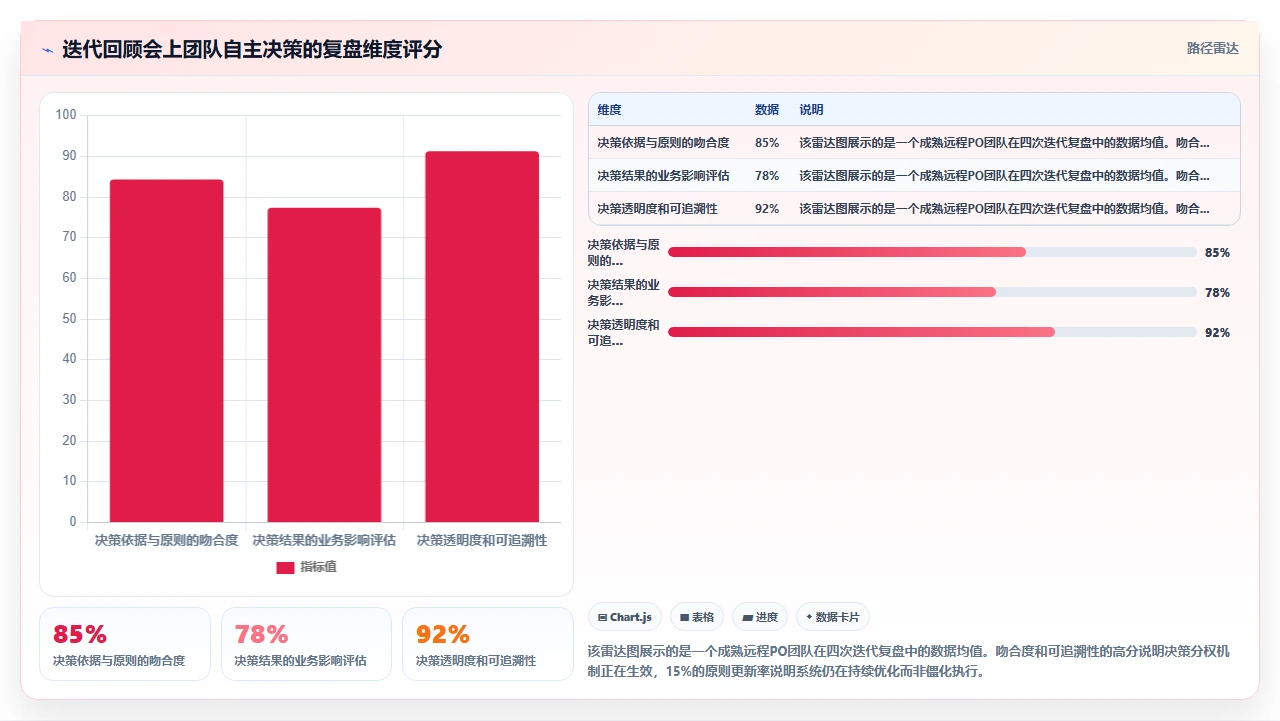The height and width of the screenshot is (721, 1280).
Task: Click the description paragraph under the tag chips
Action: click(908, 661)
